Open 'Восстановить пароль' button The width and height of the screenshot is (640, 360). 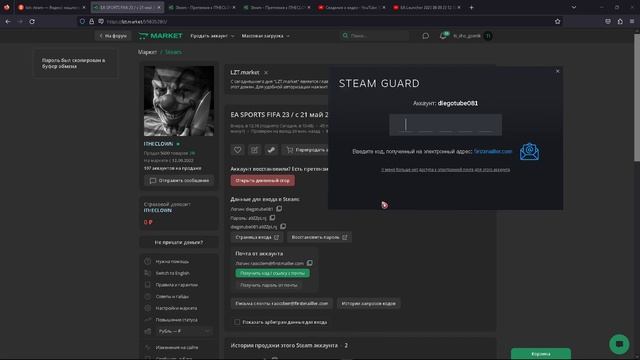319,237
